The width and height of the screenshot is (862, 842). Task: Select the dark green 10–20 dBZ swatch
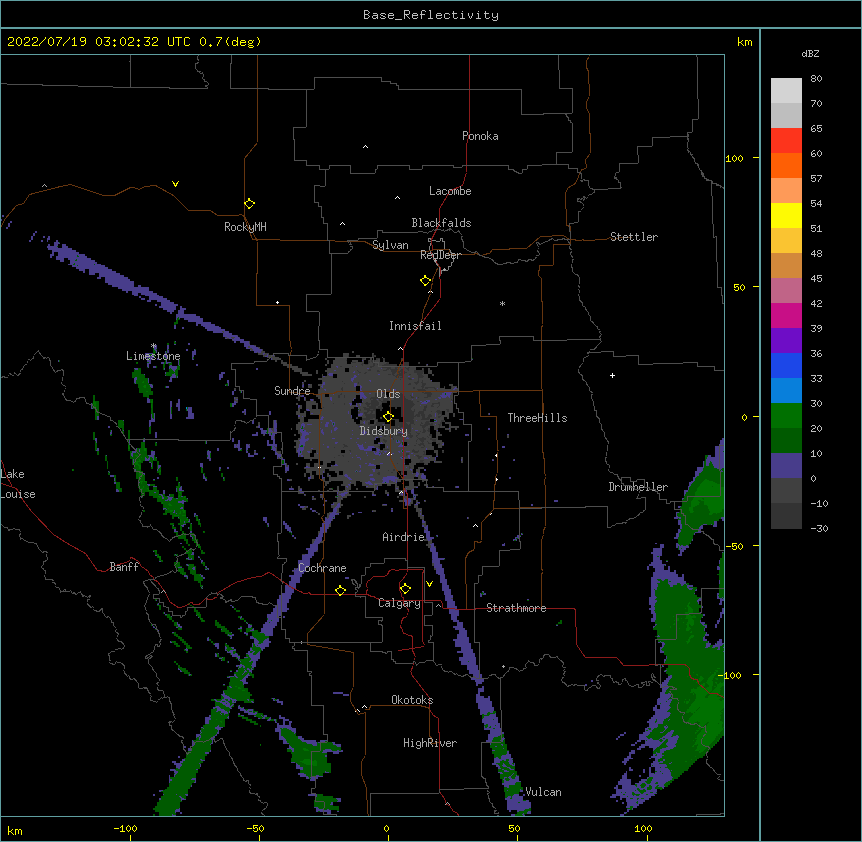[x=786, y=440]
